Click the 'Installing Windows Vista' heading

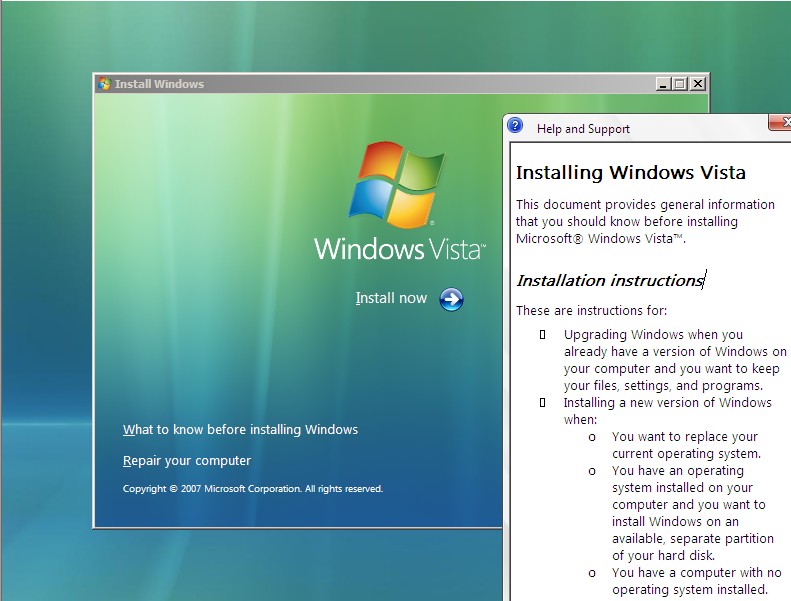(x=631, y=173)
